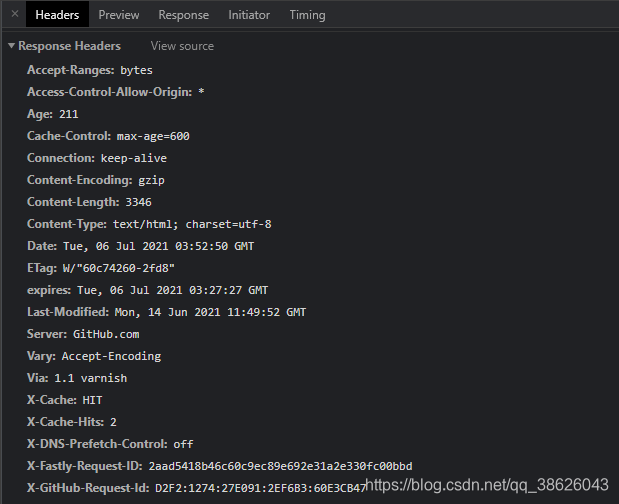Open the Timing tab
619x504 pixels.
tap(308, 15)
